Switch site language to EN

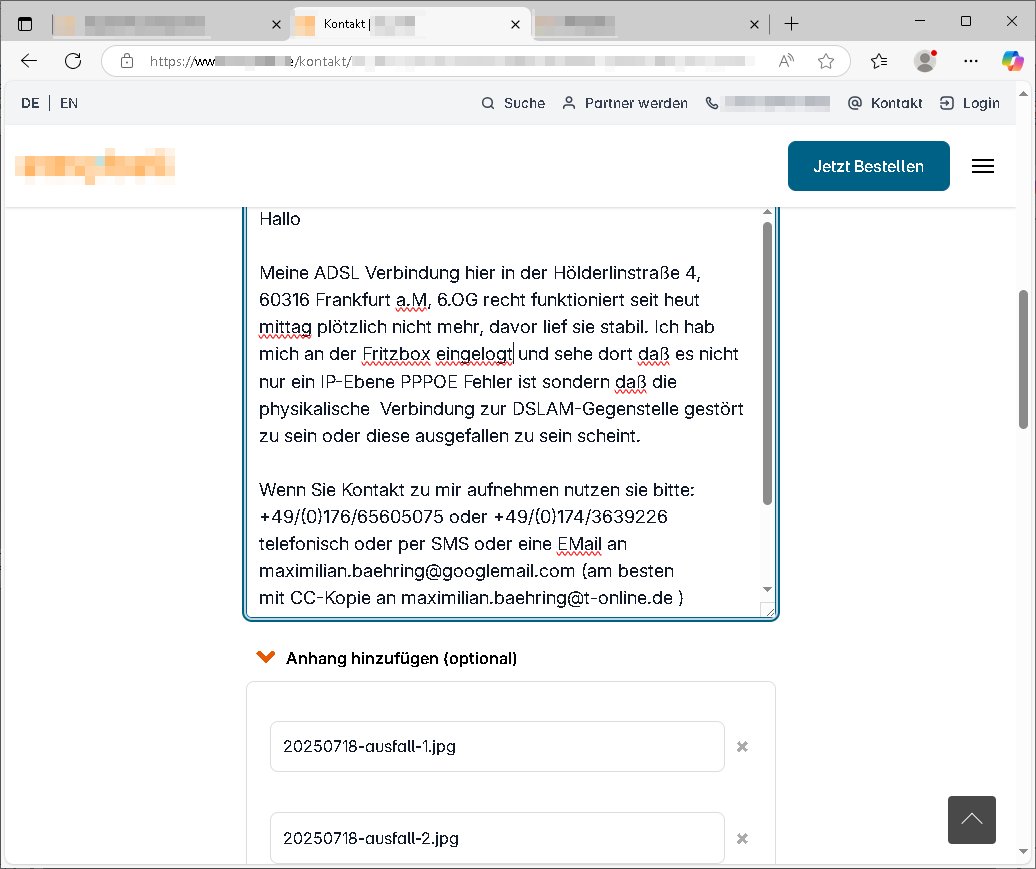pos(69,103)
